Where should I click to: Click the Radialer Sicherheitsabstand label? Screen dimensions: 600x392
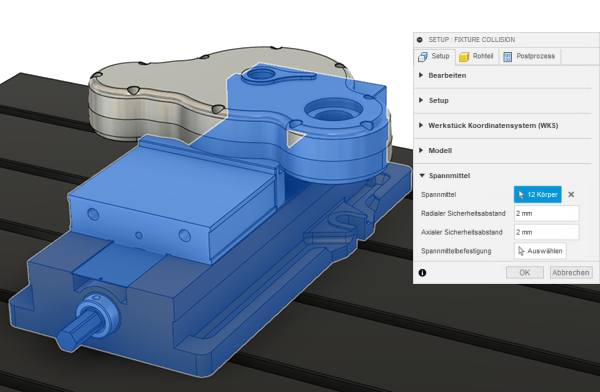(463, 213)
